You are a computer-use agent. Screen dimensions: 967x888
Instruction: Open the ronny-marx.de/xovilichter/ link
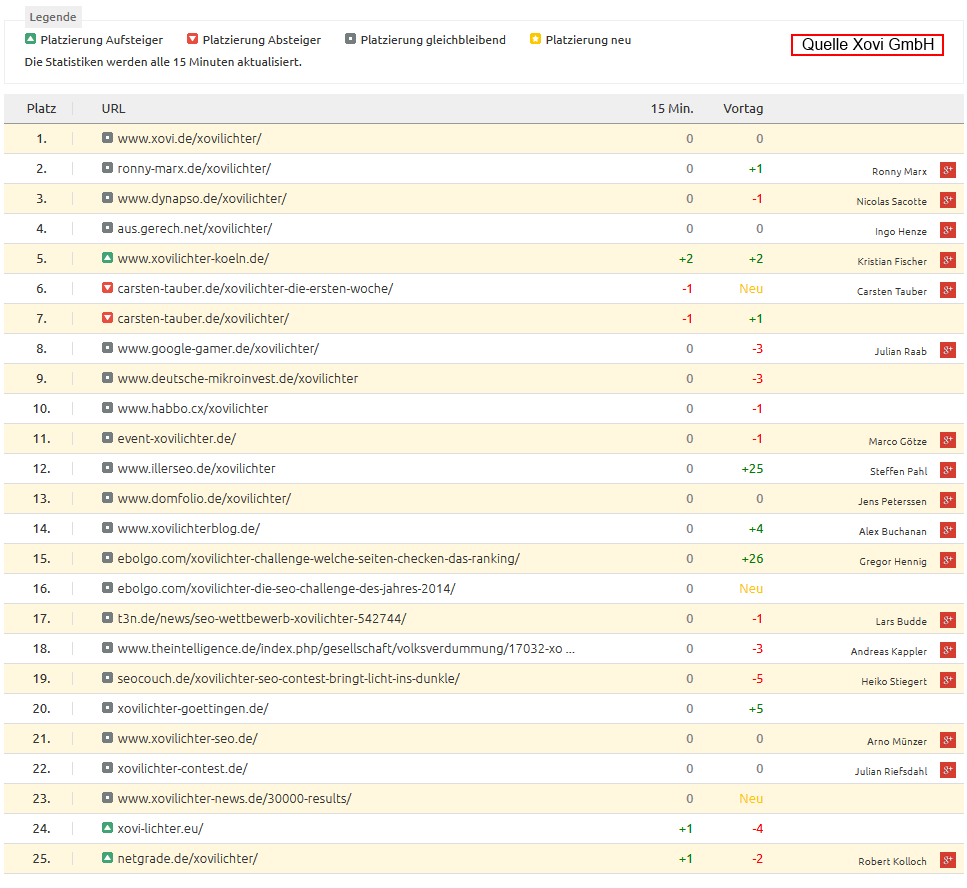click(x=193, y=168)
